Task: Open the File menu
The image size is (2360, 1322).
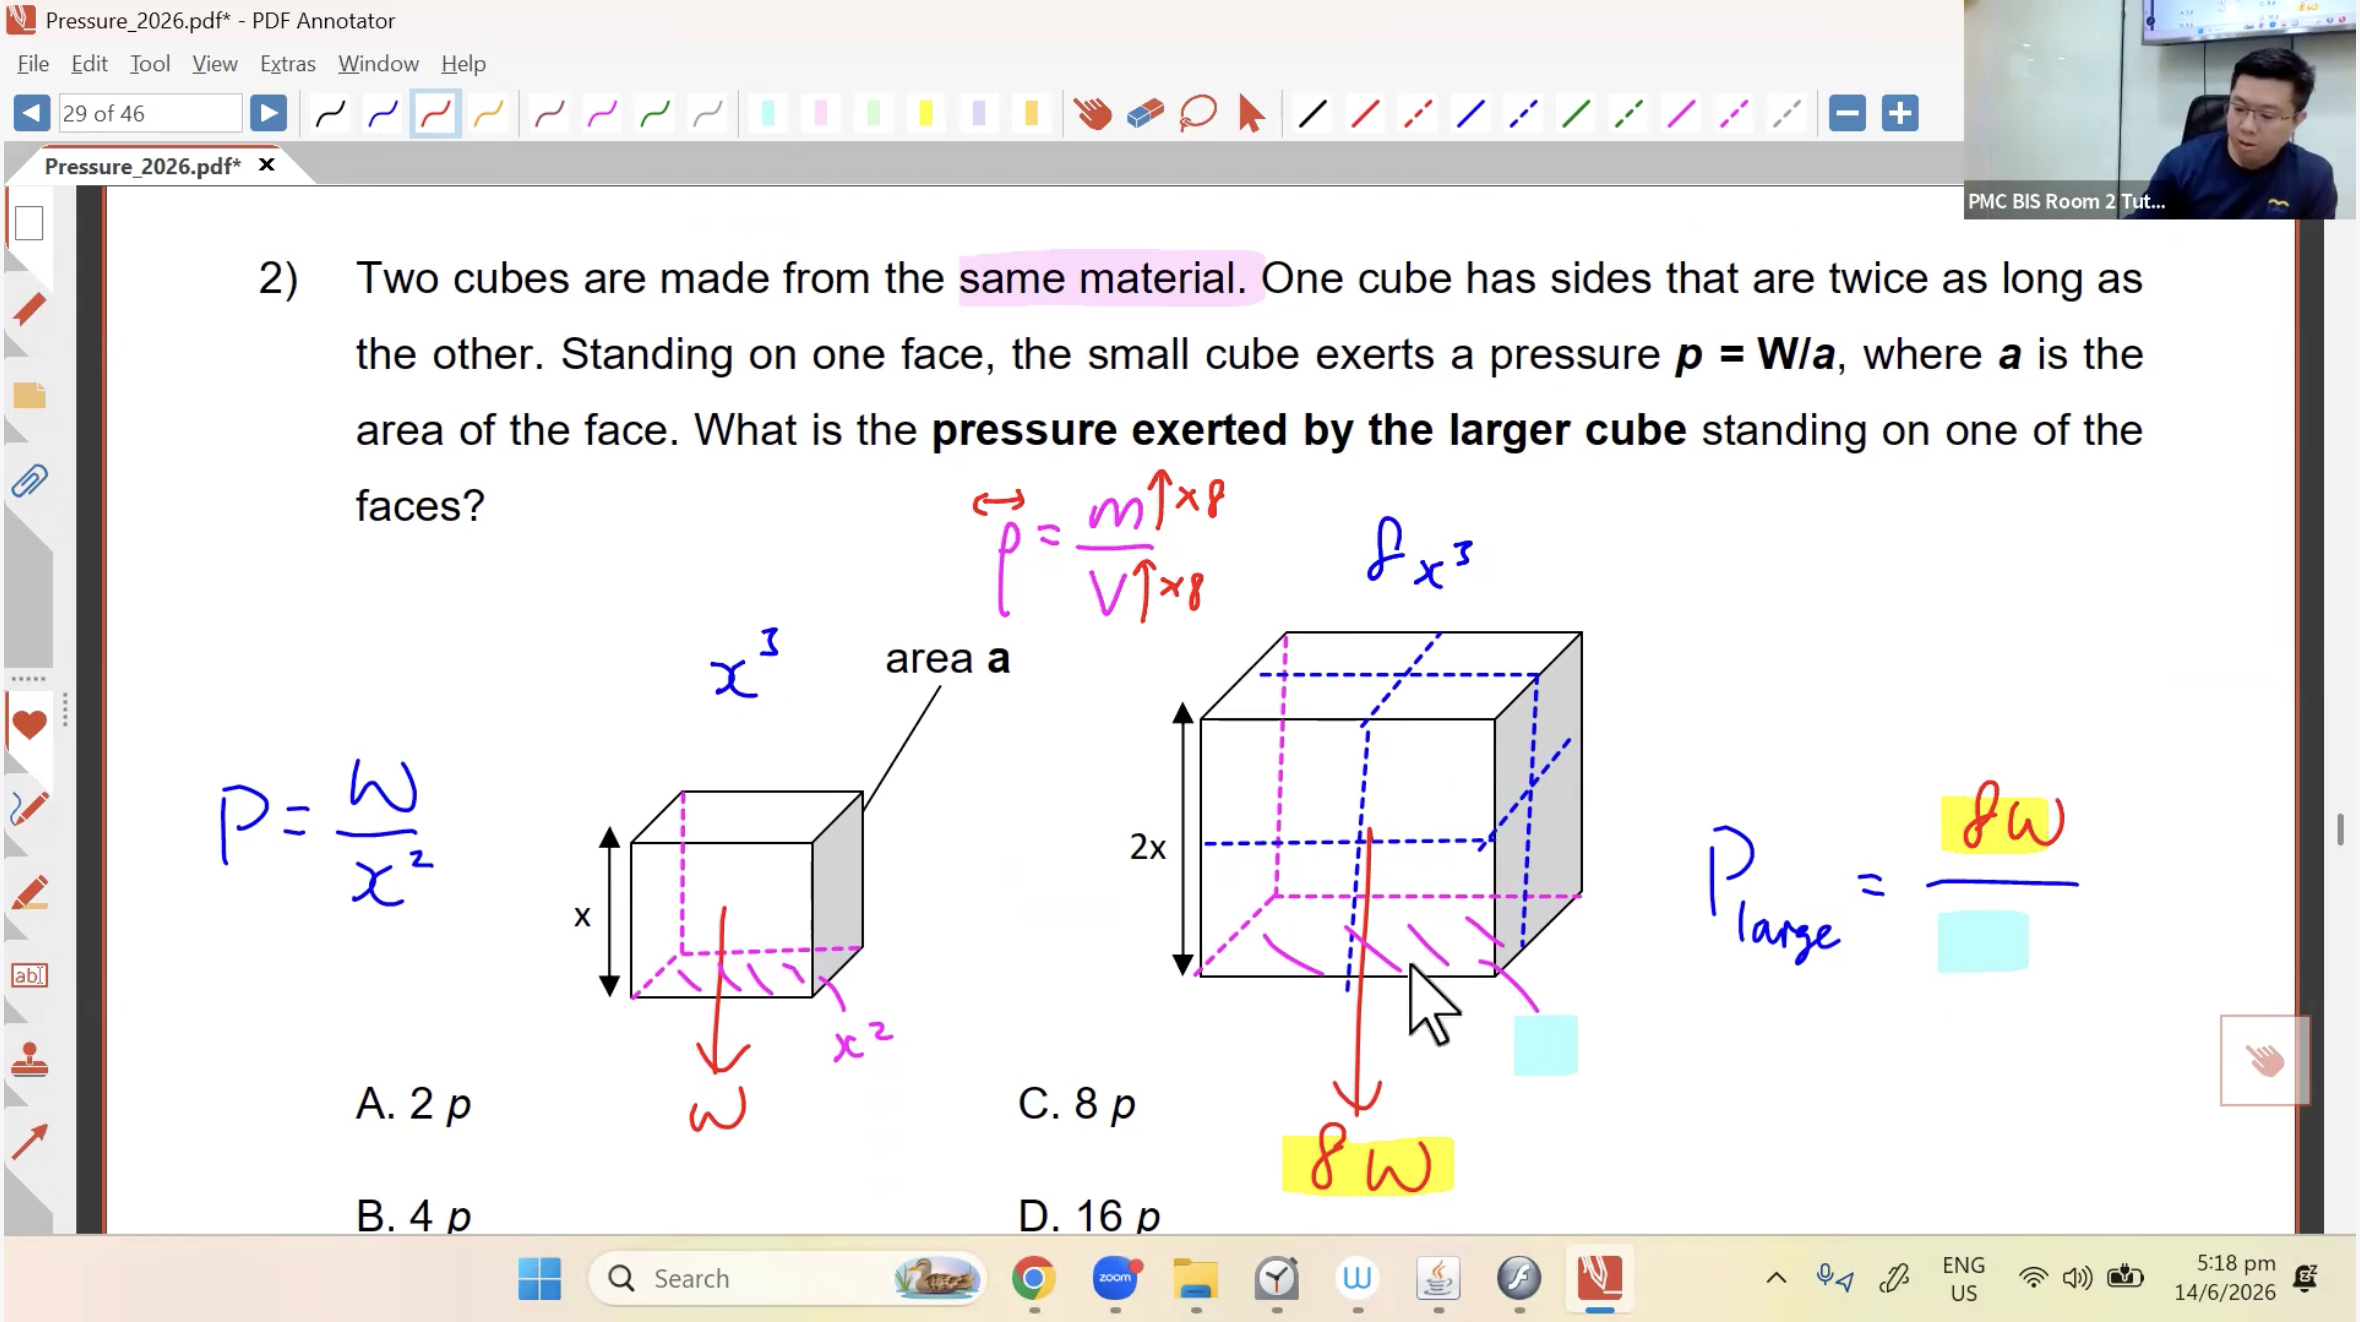Action: [x=33, y=63]
